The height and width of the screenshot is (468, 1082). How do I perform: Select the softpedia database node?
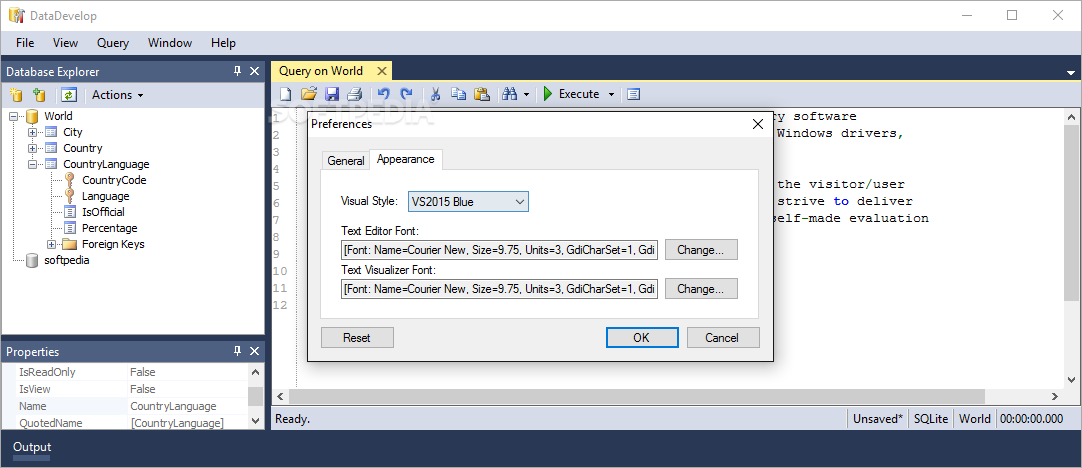[x=67, y=260]
